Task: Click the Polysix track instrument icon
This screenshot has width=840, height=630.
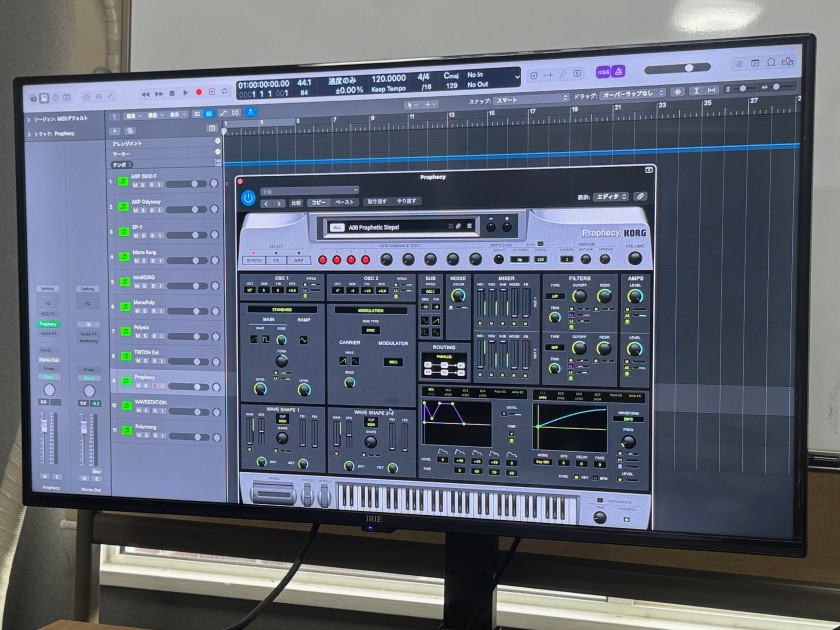Action: (125, 332)
